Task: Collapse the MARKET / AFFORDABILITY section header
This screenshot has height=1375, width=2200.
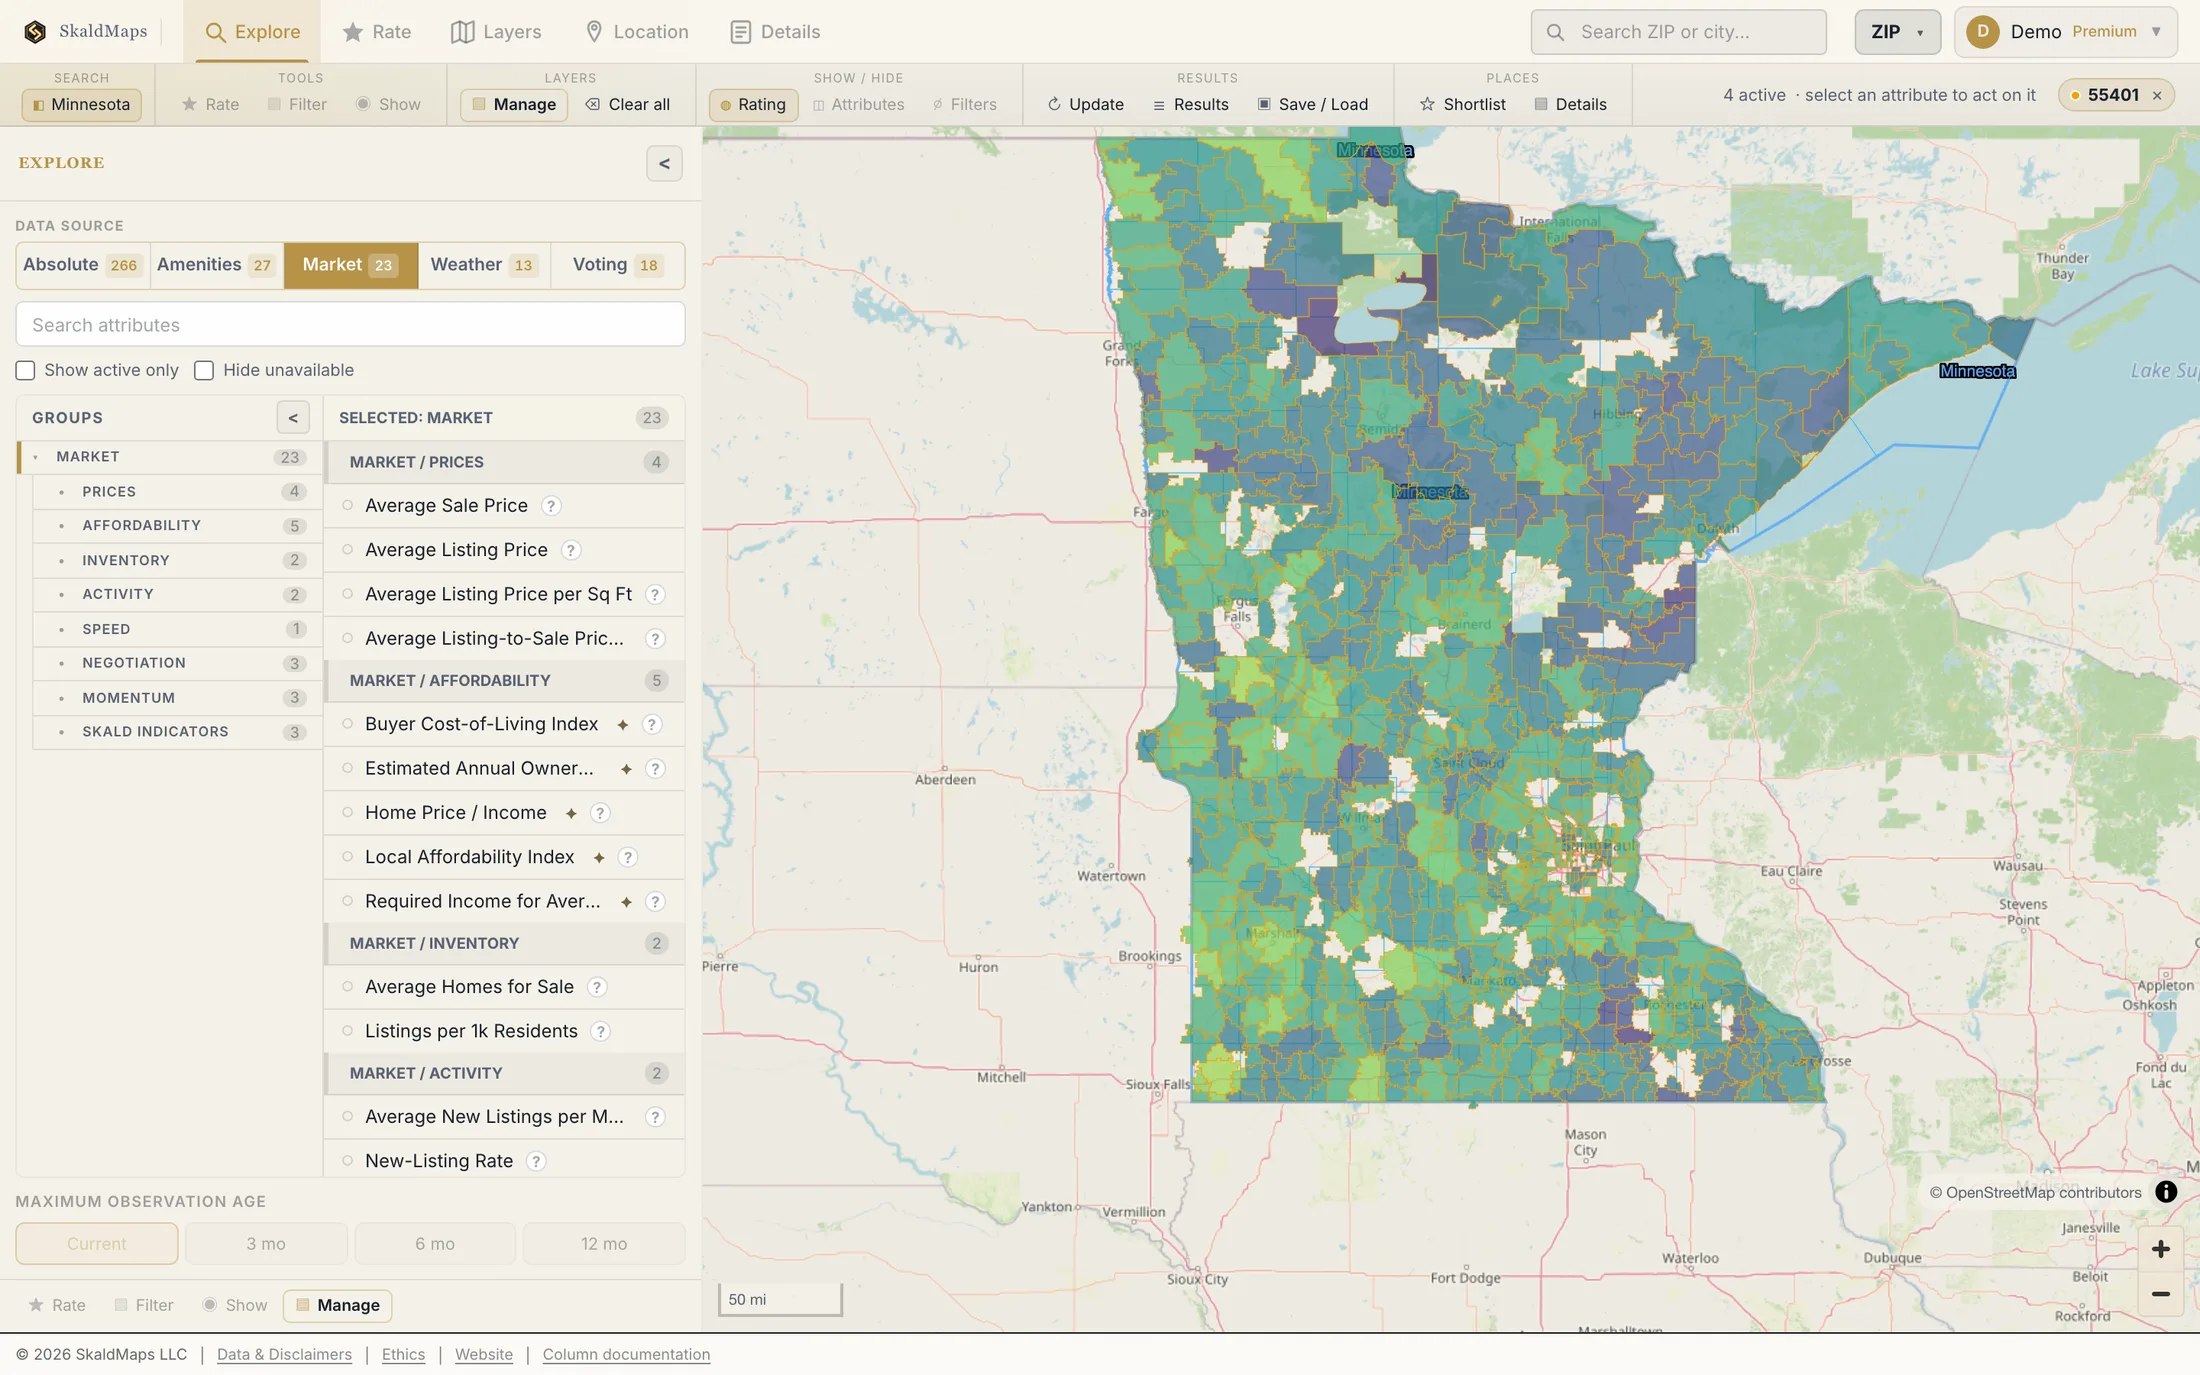Action: pyautogui.click(x=505, y=681)
